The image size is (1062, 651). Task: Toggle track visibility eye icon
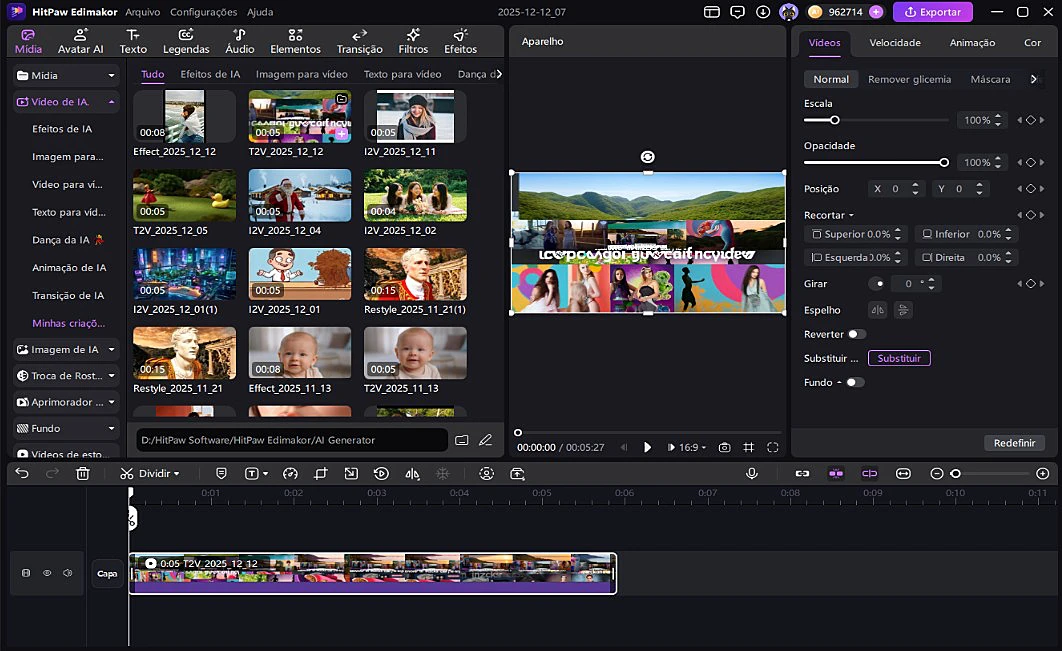point(46,573)
